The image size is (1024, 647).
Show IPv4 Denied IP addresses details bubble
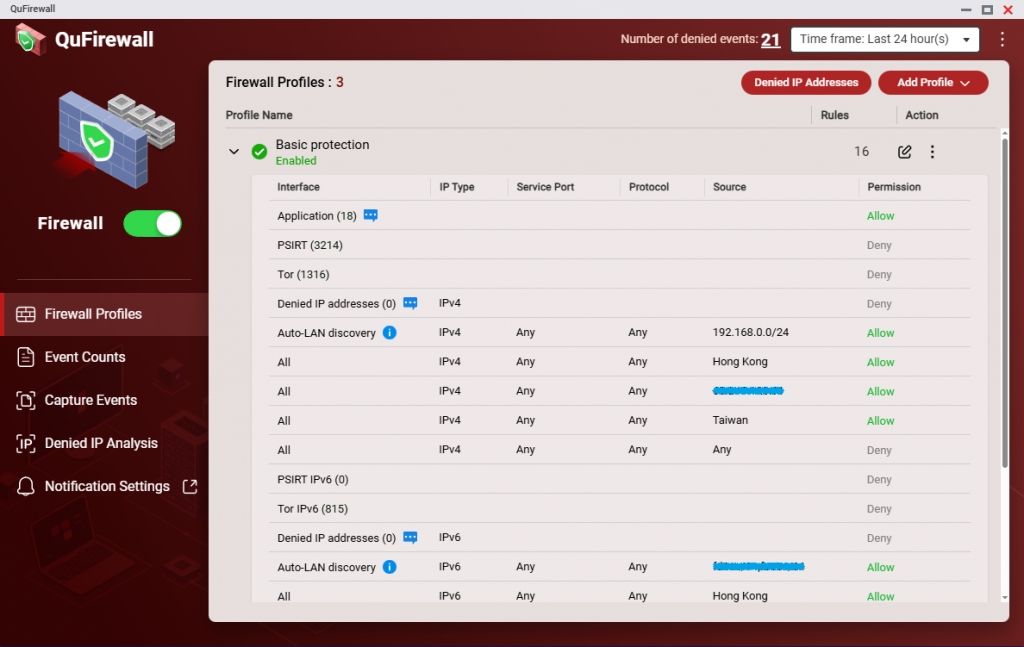[x=410, y=303]
